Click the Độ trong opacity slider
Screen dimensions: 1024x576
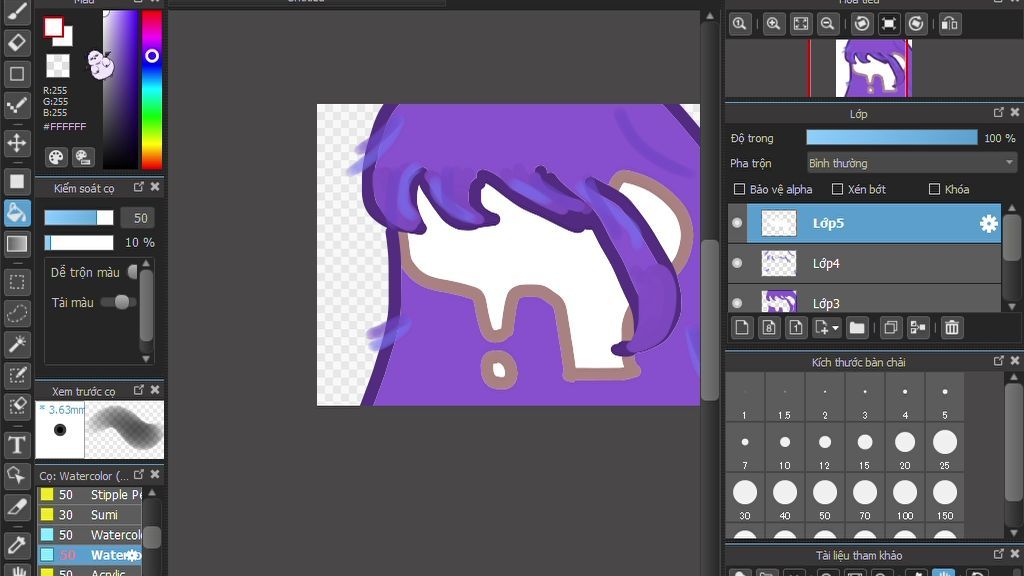click(x=891, y=138)
